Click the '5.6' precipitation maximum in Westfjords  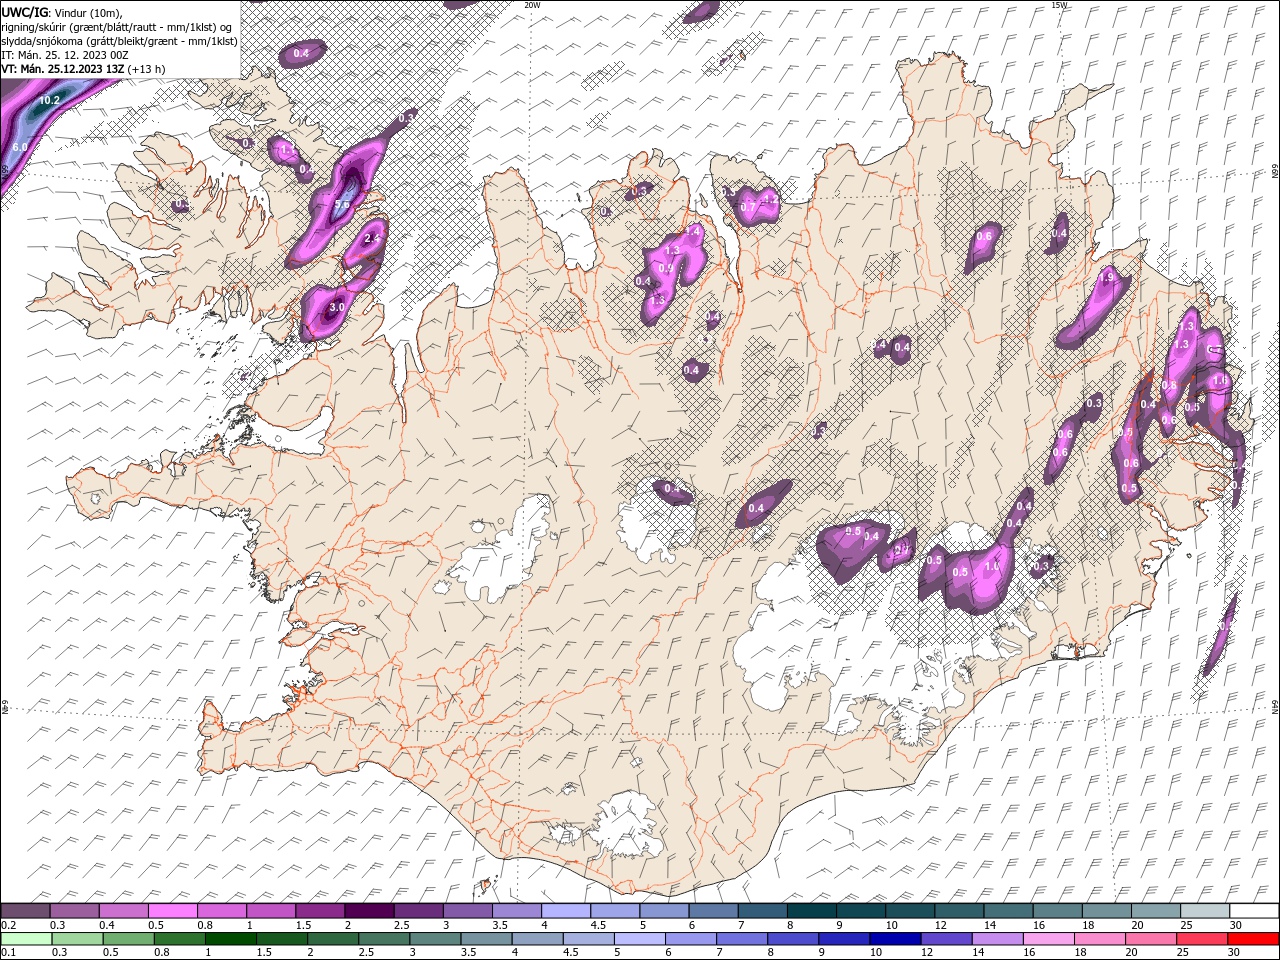tap(341, 205)
